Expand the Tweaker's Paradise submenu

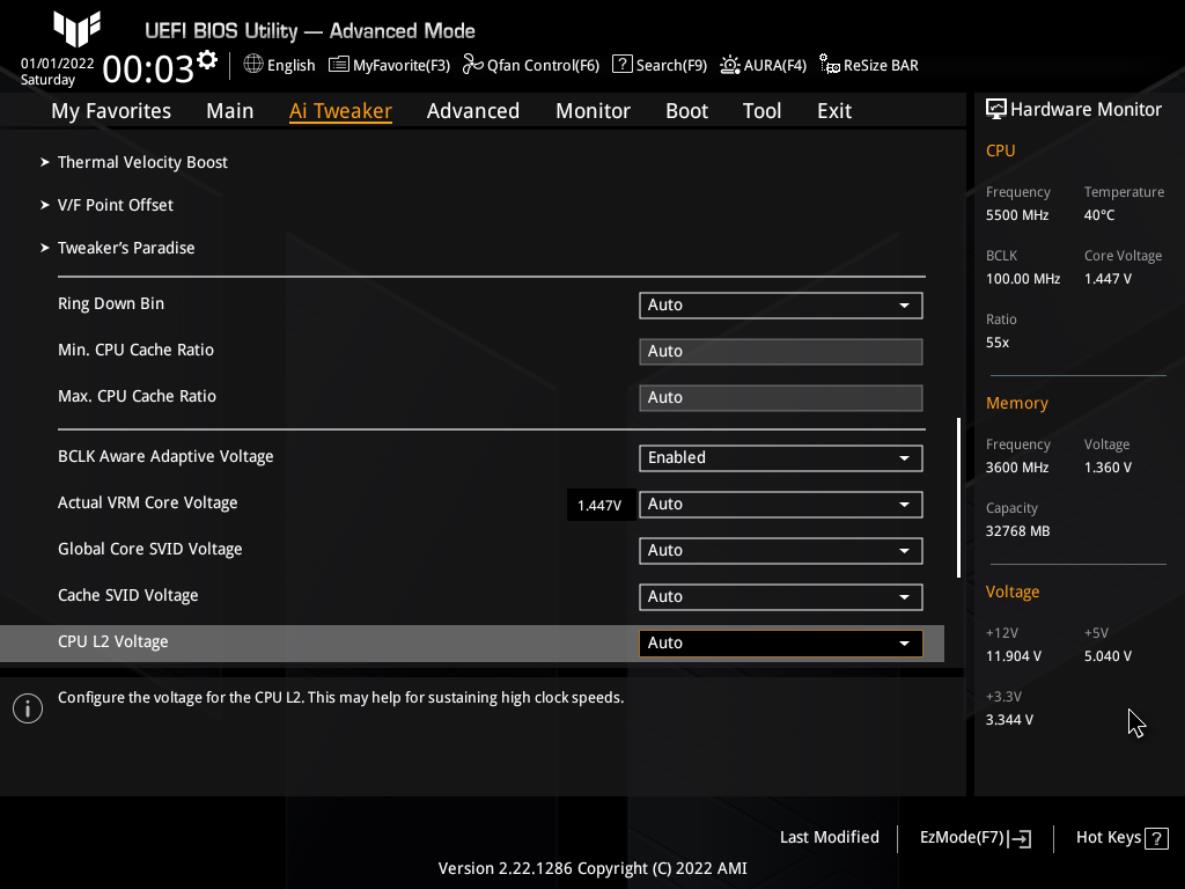[126, 248]
